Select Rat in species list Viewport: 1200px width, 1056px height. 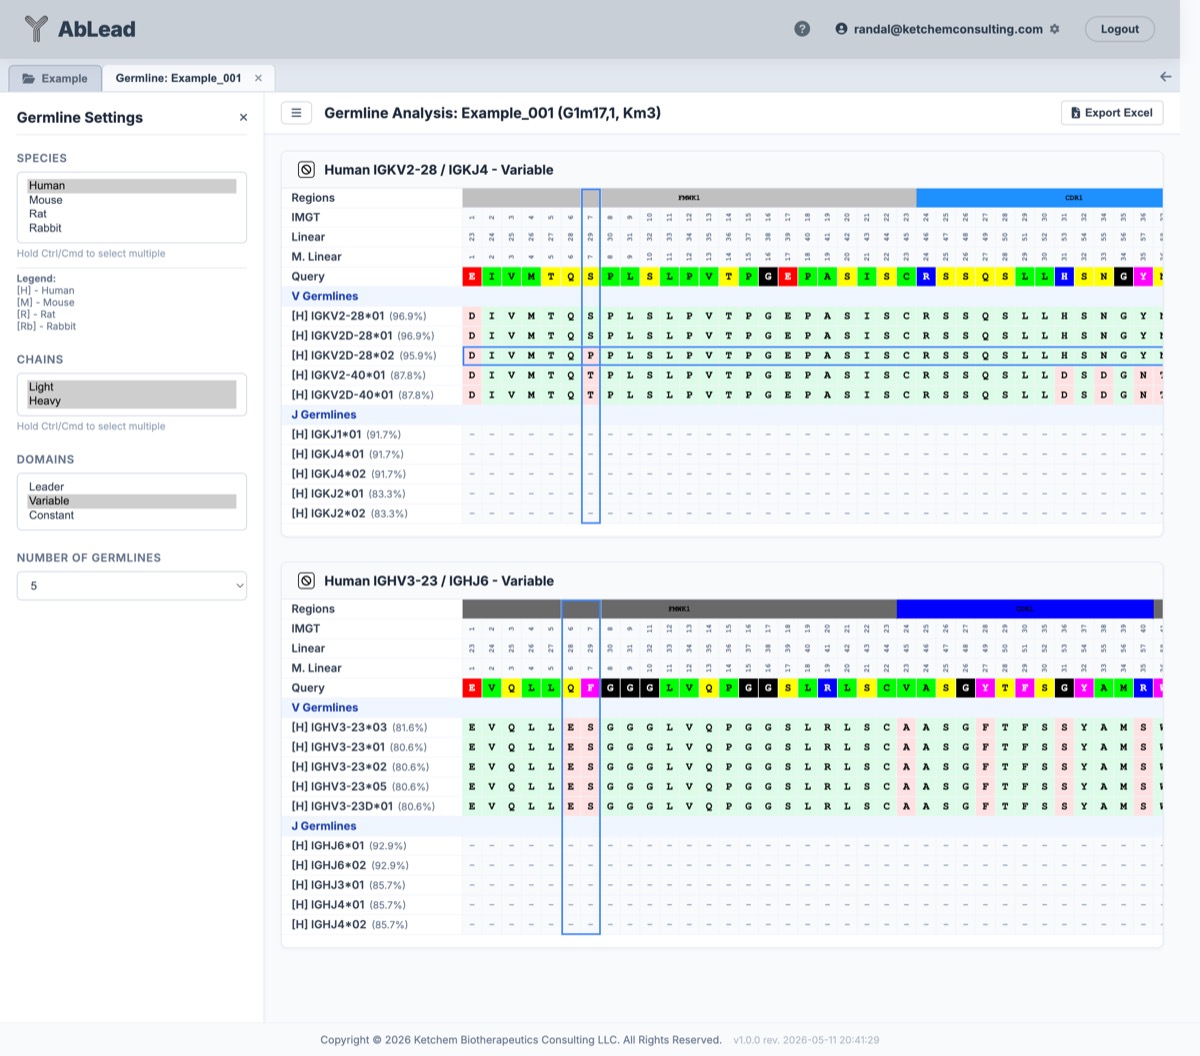(132, 214)
